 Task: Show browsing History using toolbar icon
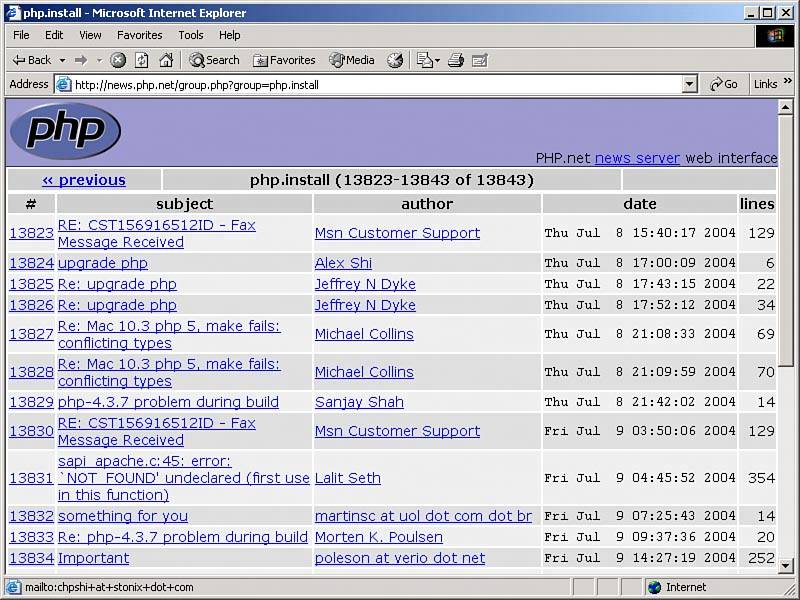(x=395, y=60)
